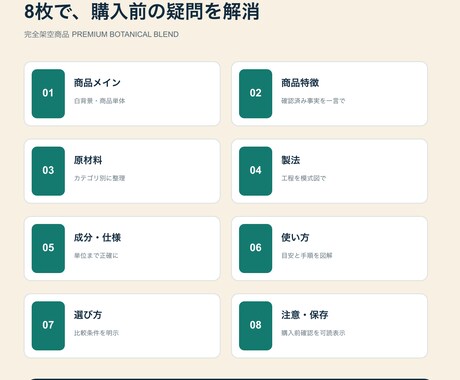This screenshot has width=460, height=380.
Task: Click the green 01 number badge
Action: pos(48,94)
